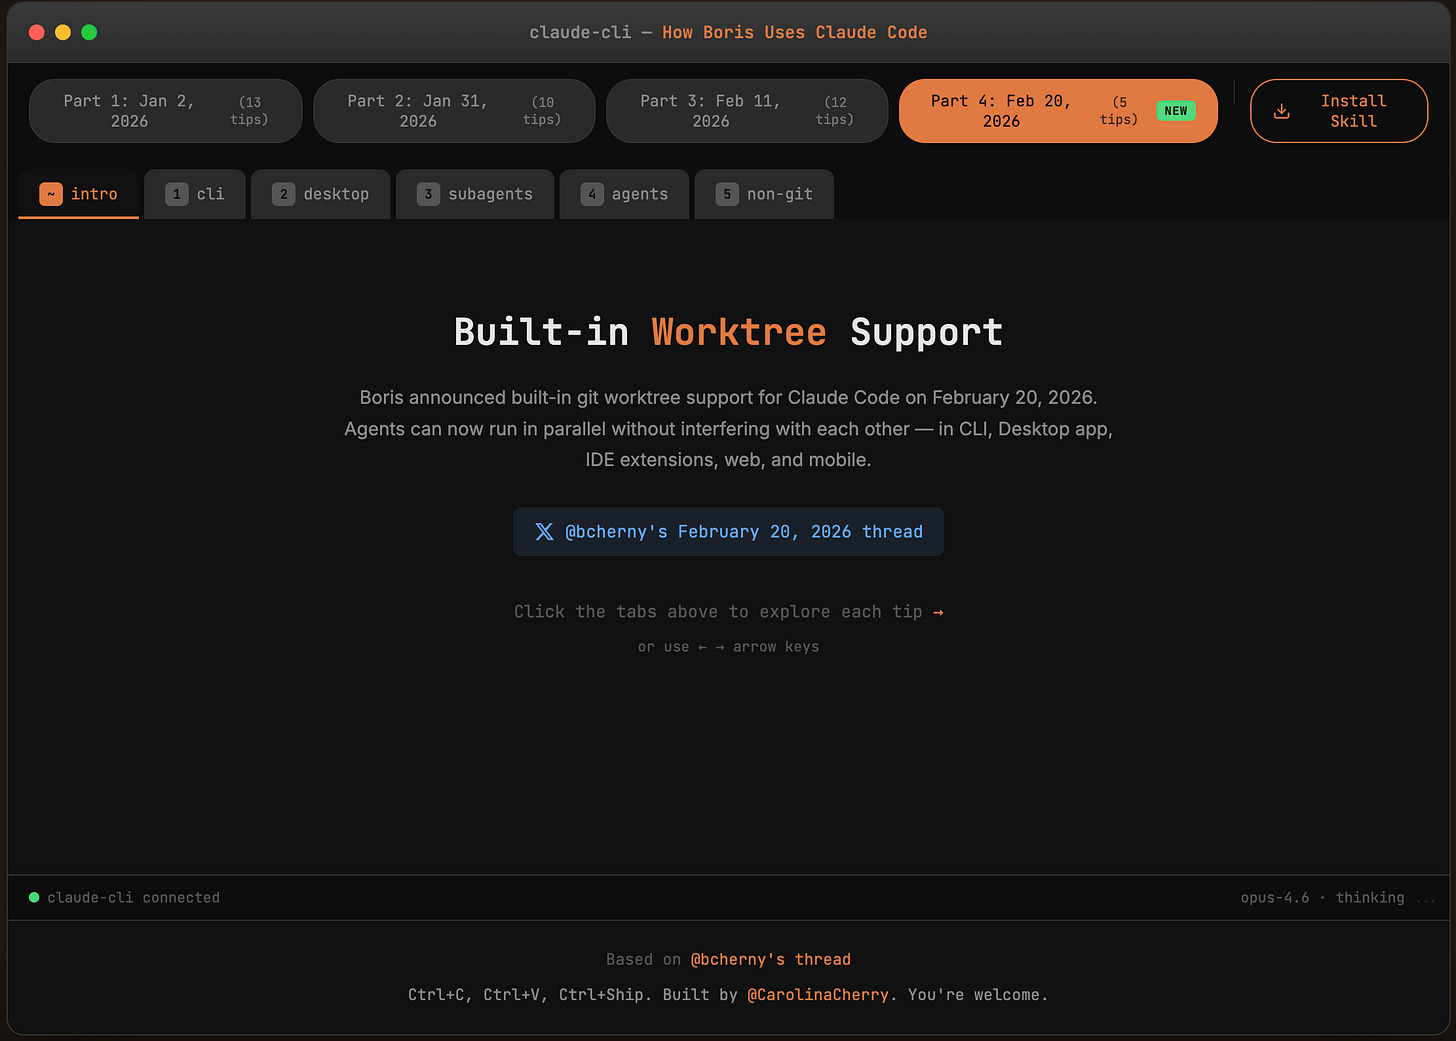
Task: Click the window title 'How Boris Uses Claude Code'
Action: pos(795,32)
